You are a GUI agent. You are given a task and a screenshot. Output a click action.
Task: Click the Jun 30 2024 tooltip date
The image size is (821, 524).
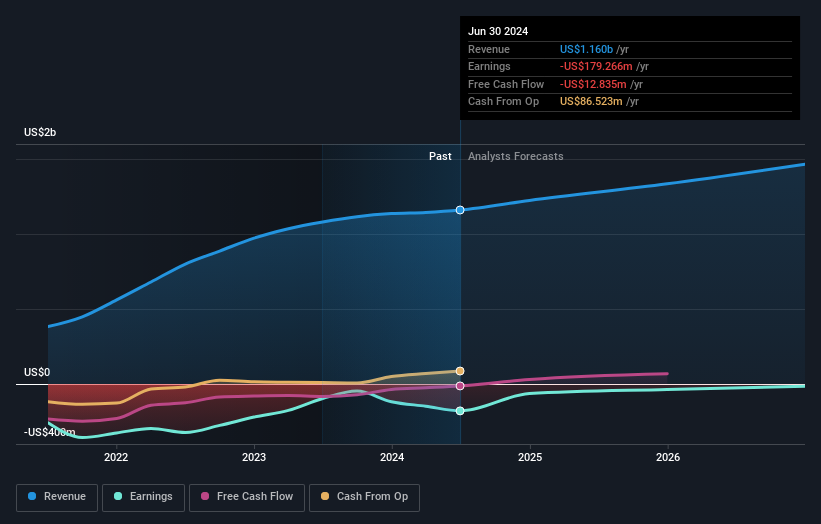pyautogui.click(x=498, y=31)
